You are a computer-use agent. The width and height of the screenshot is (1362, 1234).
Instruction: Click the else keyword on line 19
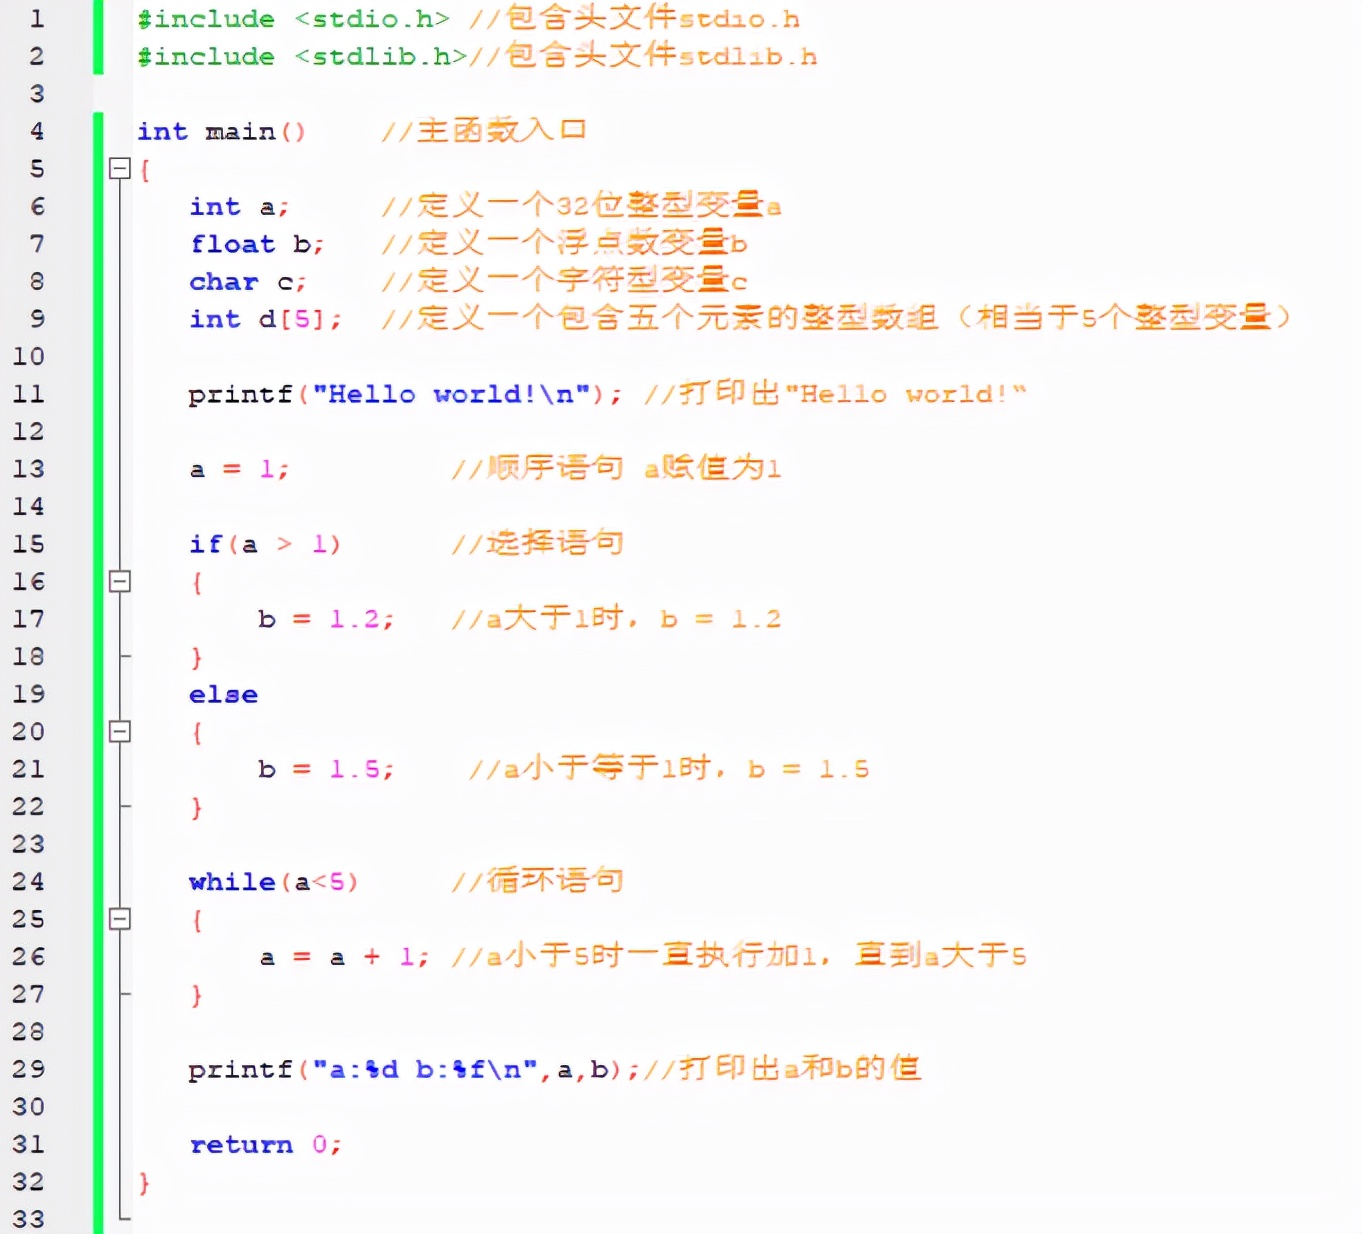point(222,694)
